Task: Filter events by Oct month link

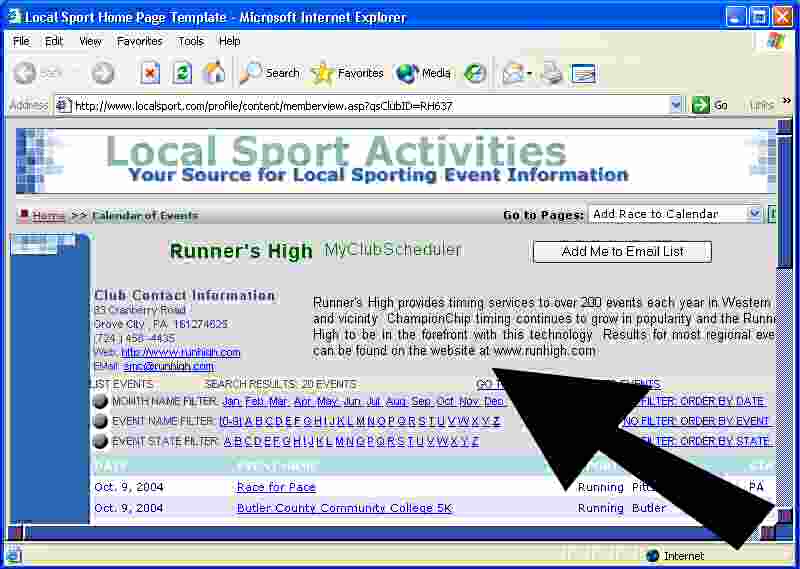Action: [445, 402]
